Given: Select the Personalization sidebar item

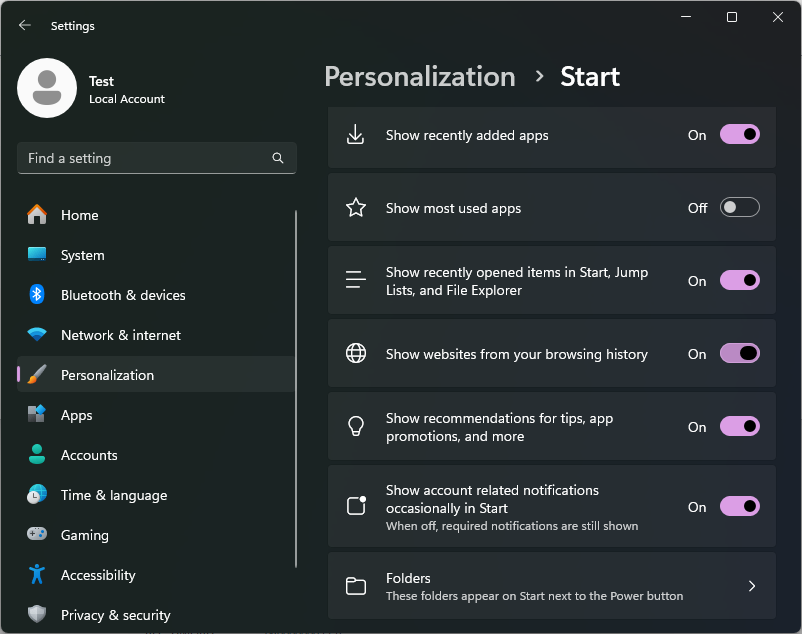Looking at the screenshot, I should 156,375.
